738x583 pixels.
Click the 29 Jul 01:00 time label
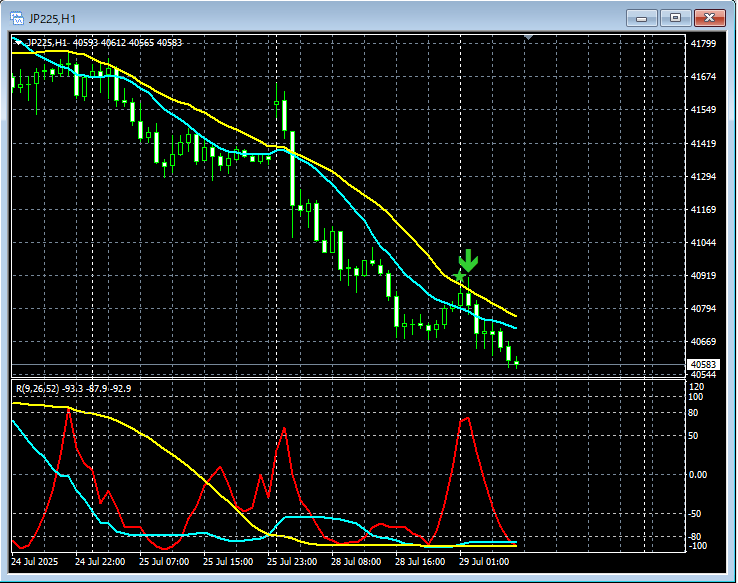484,562
